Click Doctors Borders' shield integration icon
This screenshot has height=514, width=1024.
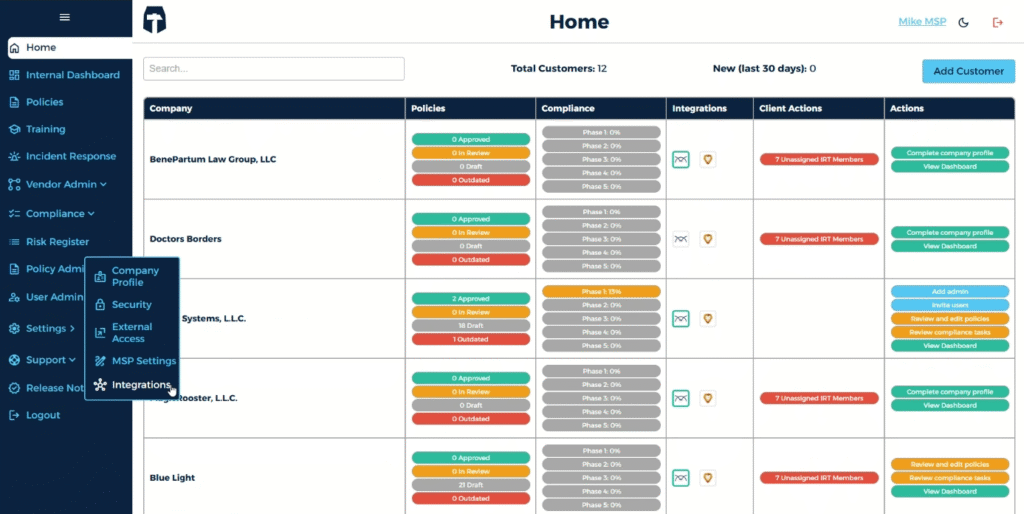pos(707,239)
